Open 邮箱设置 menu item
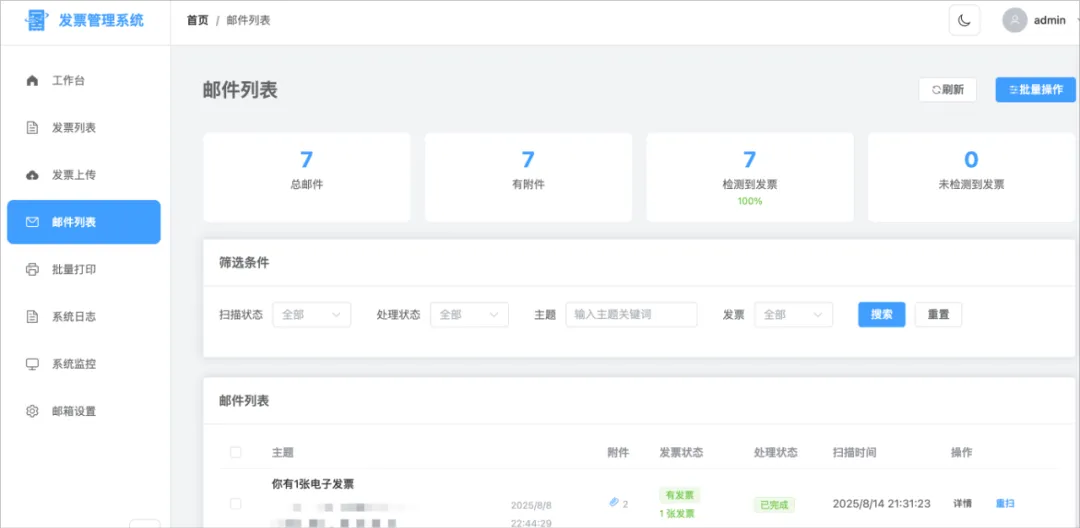 coord(84,412)
